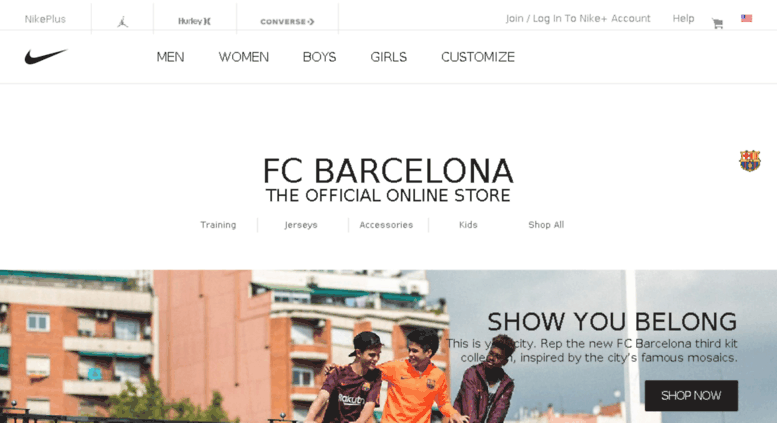Select the Jerseys store tab
The height and width of the screenshot is (423, 777).
(x=301, y=225)
